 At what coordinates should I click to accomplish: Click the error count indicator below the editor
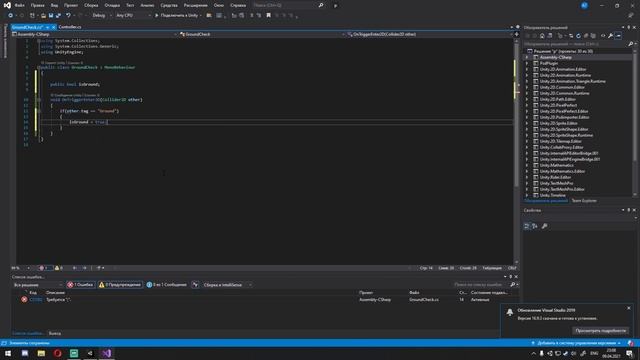tap(45, 268)
